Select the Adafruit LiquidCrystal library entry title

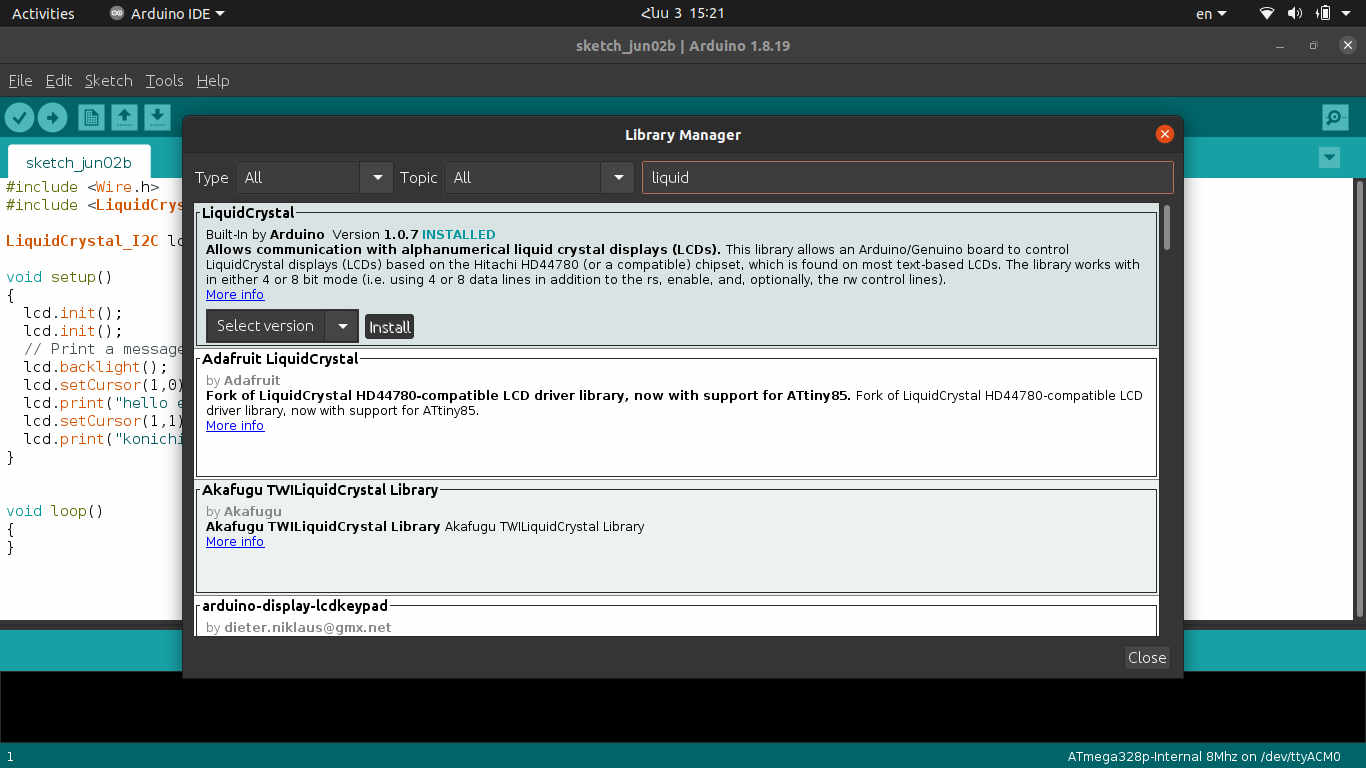pos(280,358)
